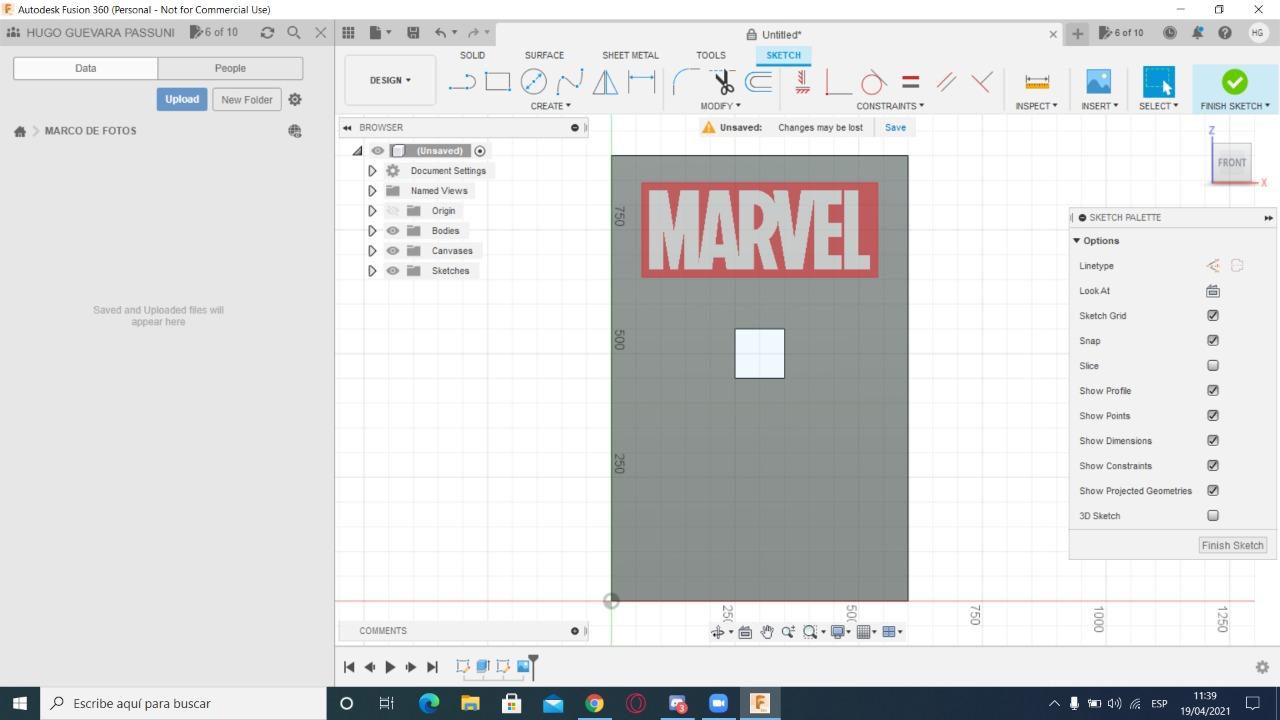Viewport: 1280px width, 720px height.
Task: Open the MODIFY dropdown menu
Action: coord(721,106)
